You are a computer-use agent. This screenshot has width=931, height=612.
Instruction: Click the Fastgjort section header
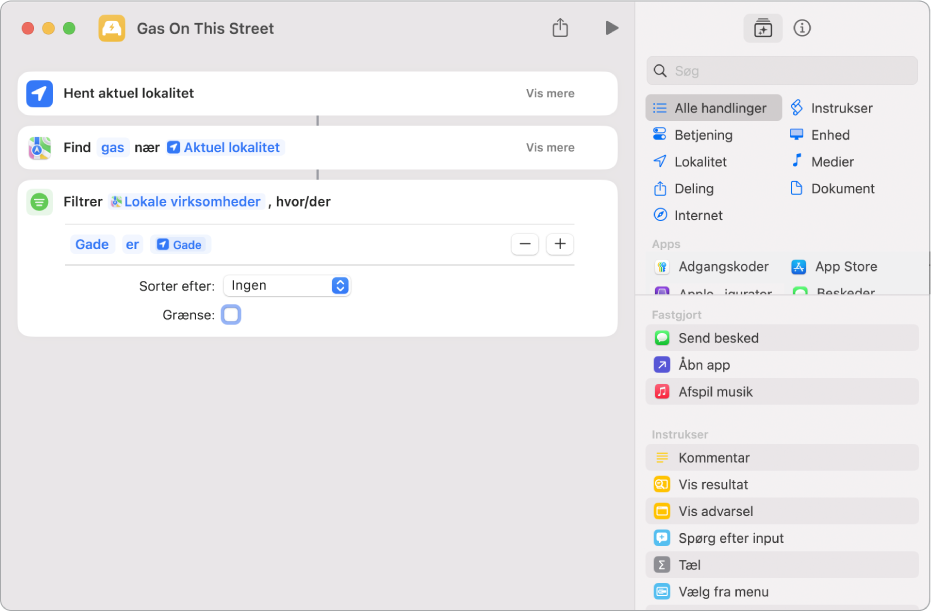676,315
